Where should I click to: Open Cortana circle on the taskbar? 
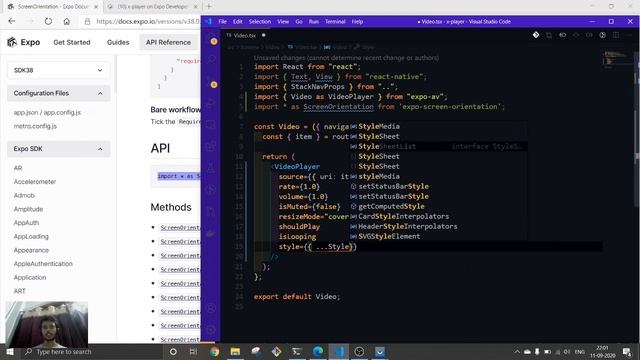tap(173, 351)
